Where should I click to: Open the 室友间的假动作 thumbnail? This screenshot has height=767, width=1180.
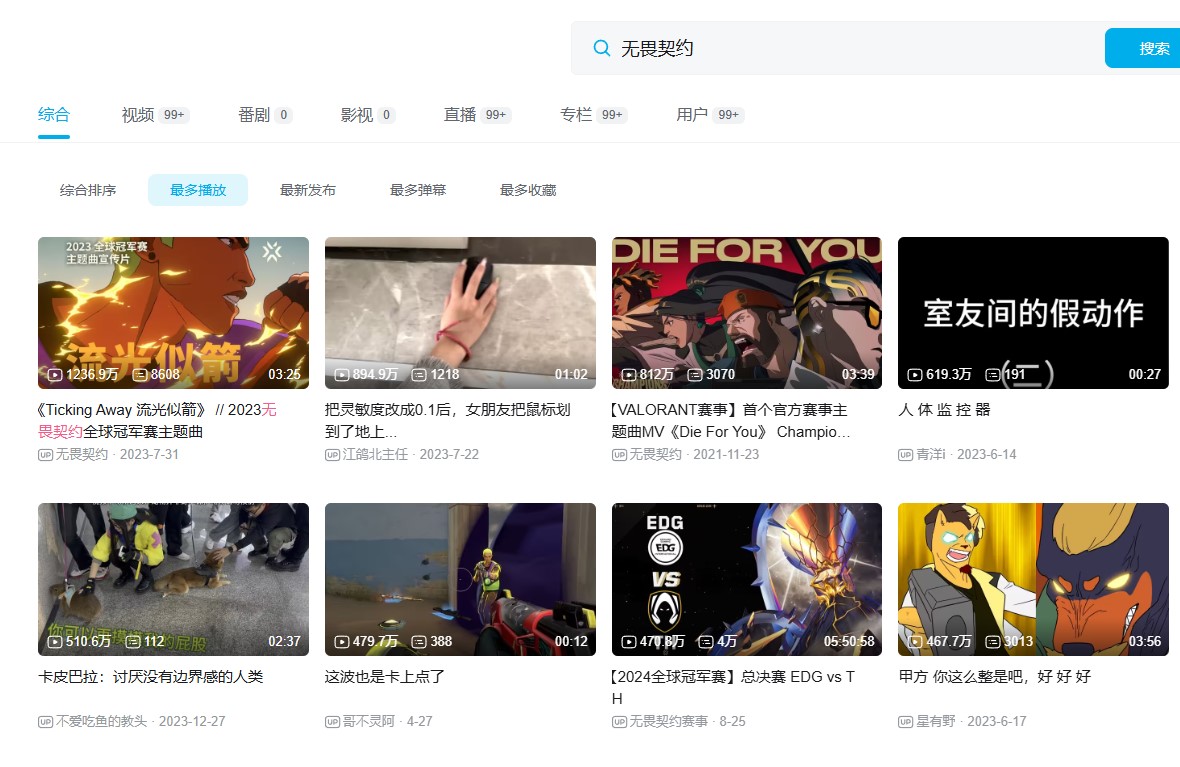pos(1033,313)
